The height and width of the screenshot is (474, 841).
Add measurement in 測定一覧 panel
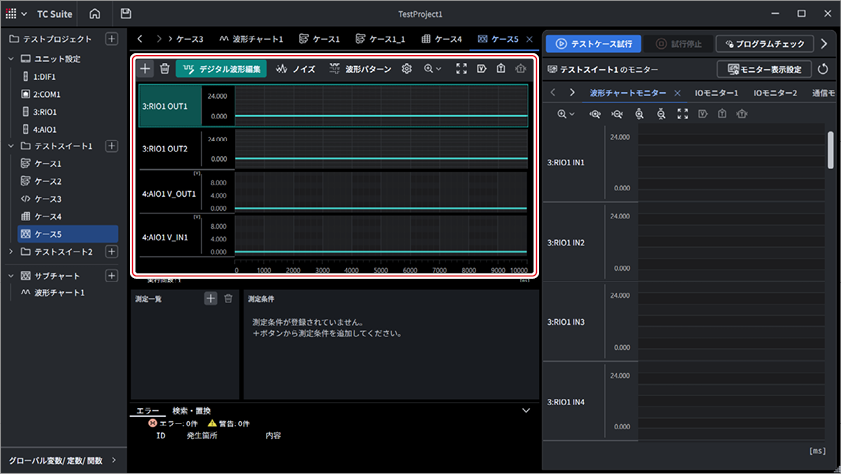[x=211, y=299]
